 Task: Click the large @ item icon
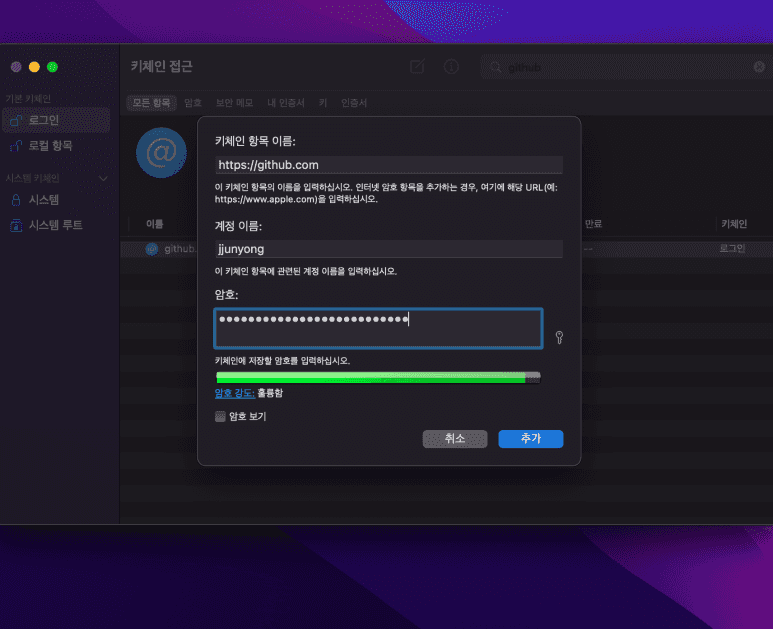pyautogui.click(x=161, y=153)
